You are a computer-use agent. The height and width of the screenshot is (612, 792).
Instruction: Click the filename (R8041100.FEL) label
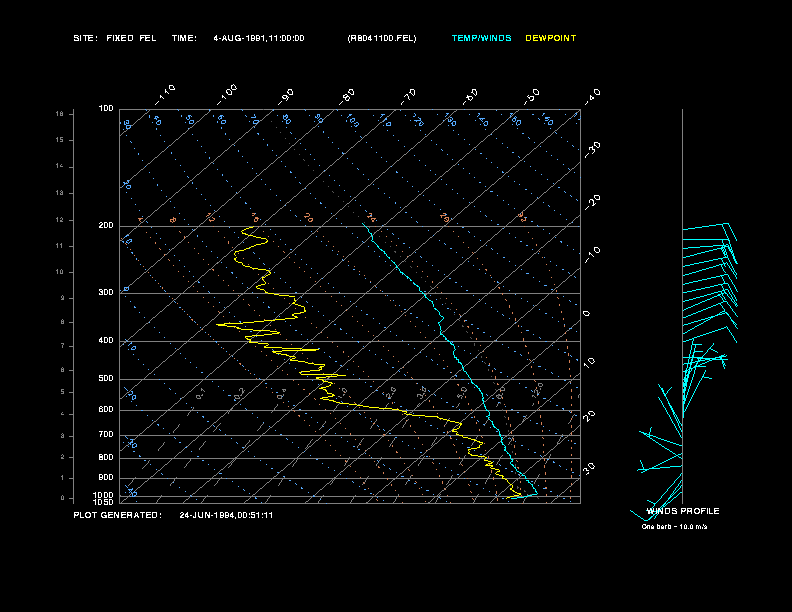click(x=382, y=38)
